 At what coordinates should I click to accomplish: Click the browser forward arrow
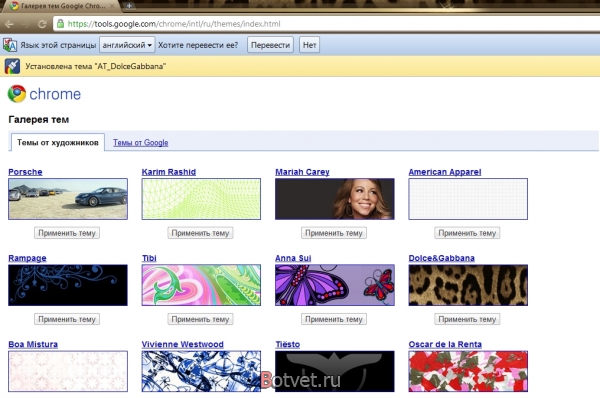26,24
